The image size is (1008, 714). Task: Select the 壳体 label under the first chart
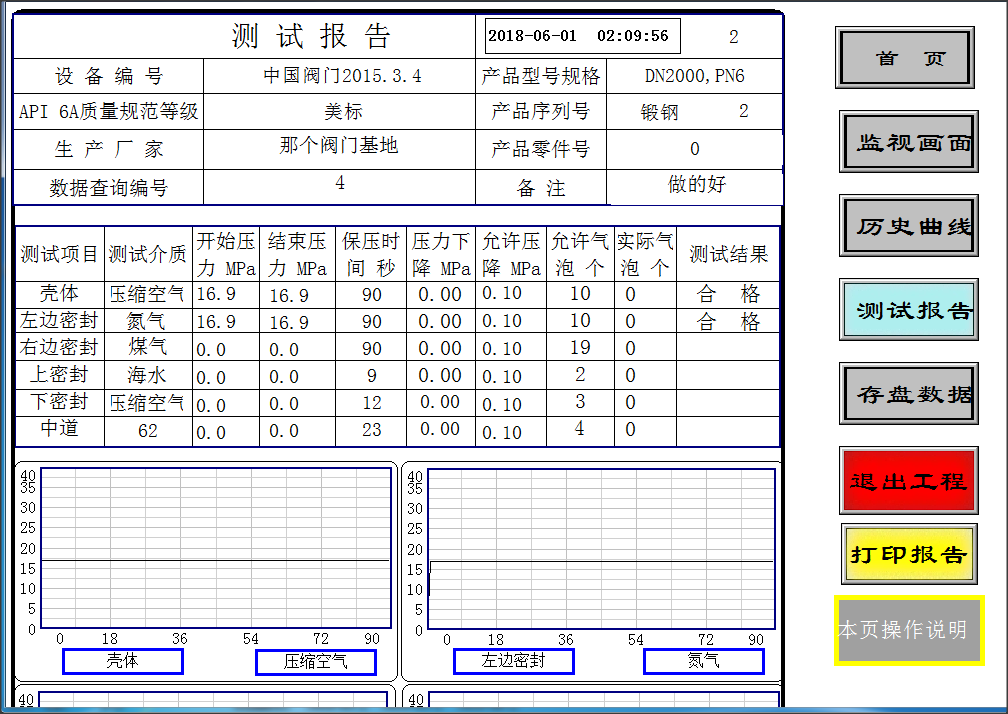coord(123,661)
